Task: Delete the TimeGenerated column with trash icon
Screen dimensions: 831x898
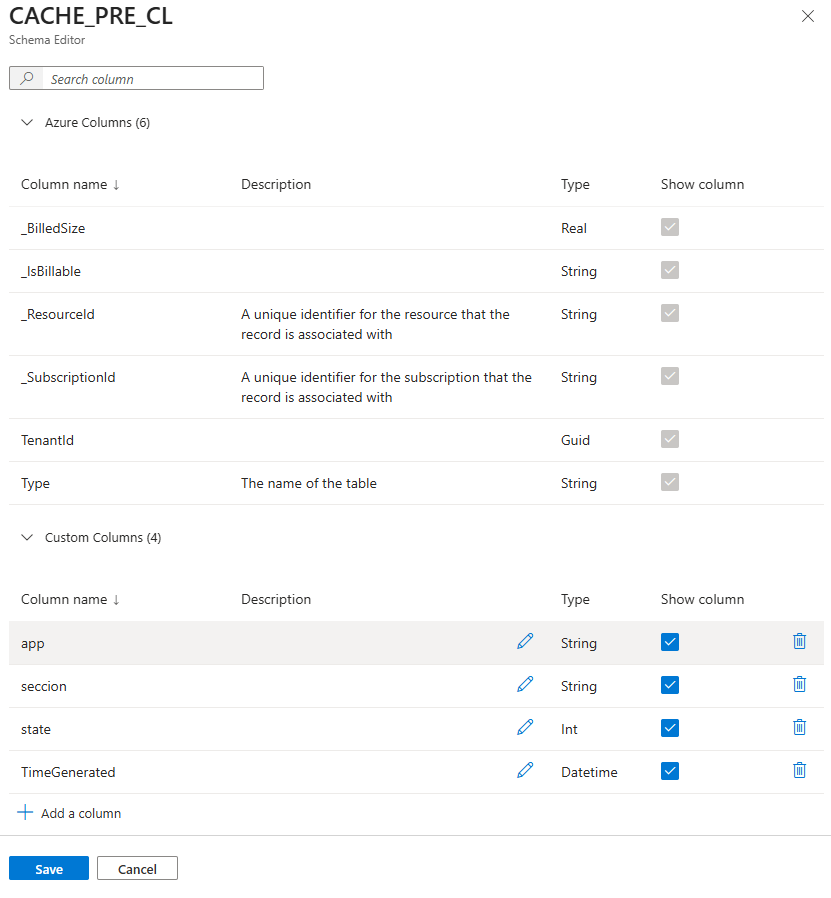Action: pos(800,770)
